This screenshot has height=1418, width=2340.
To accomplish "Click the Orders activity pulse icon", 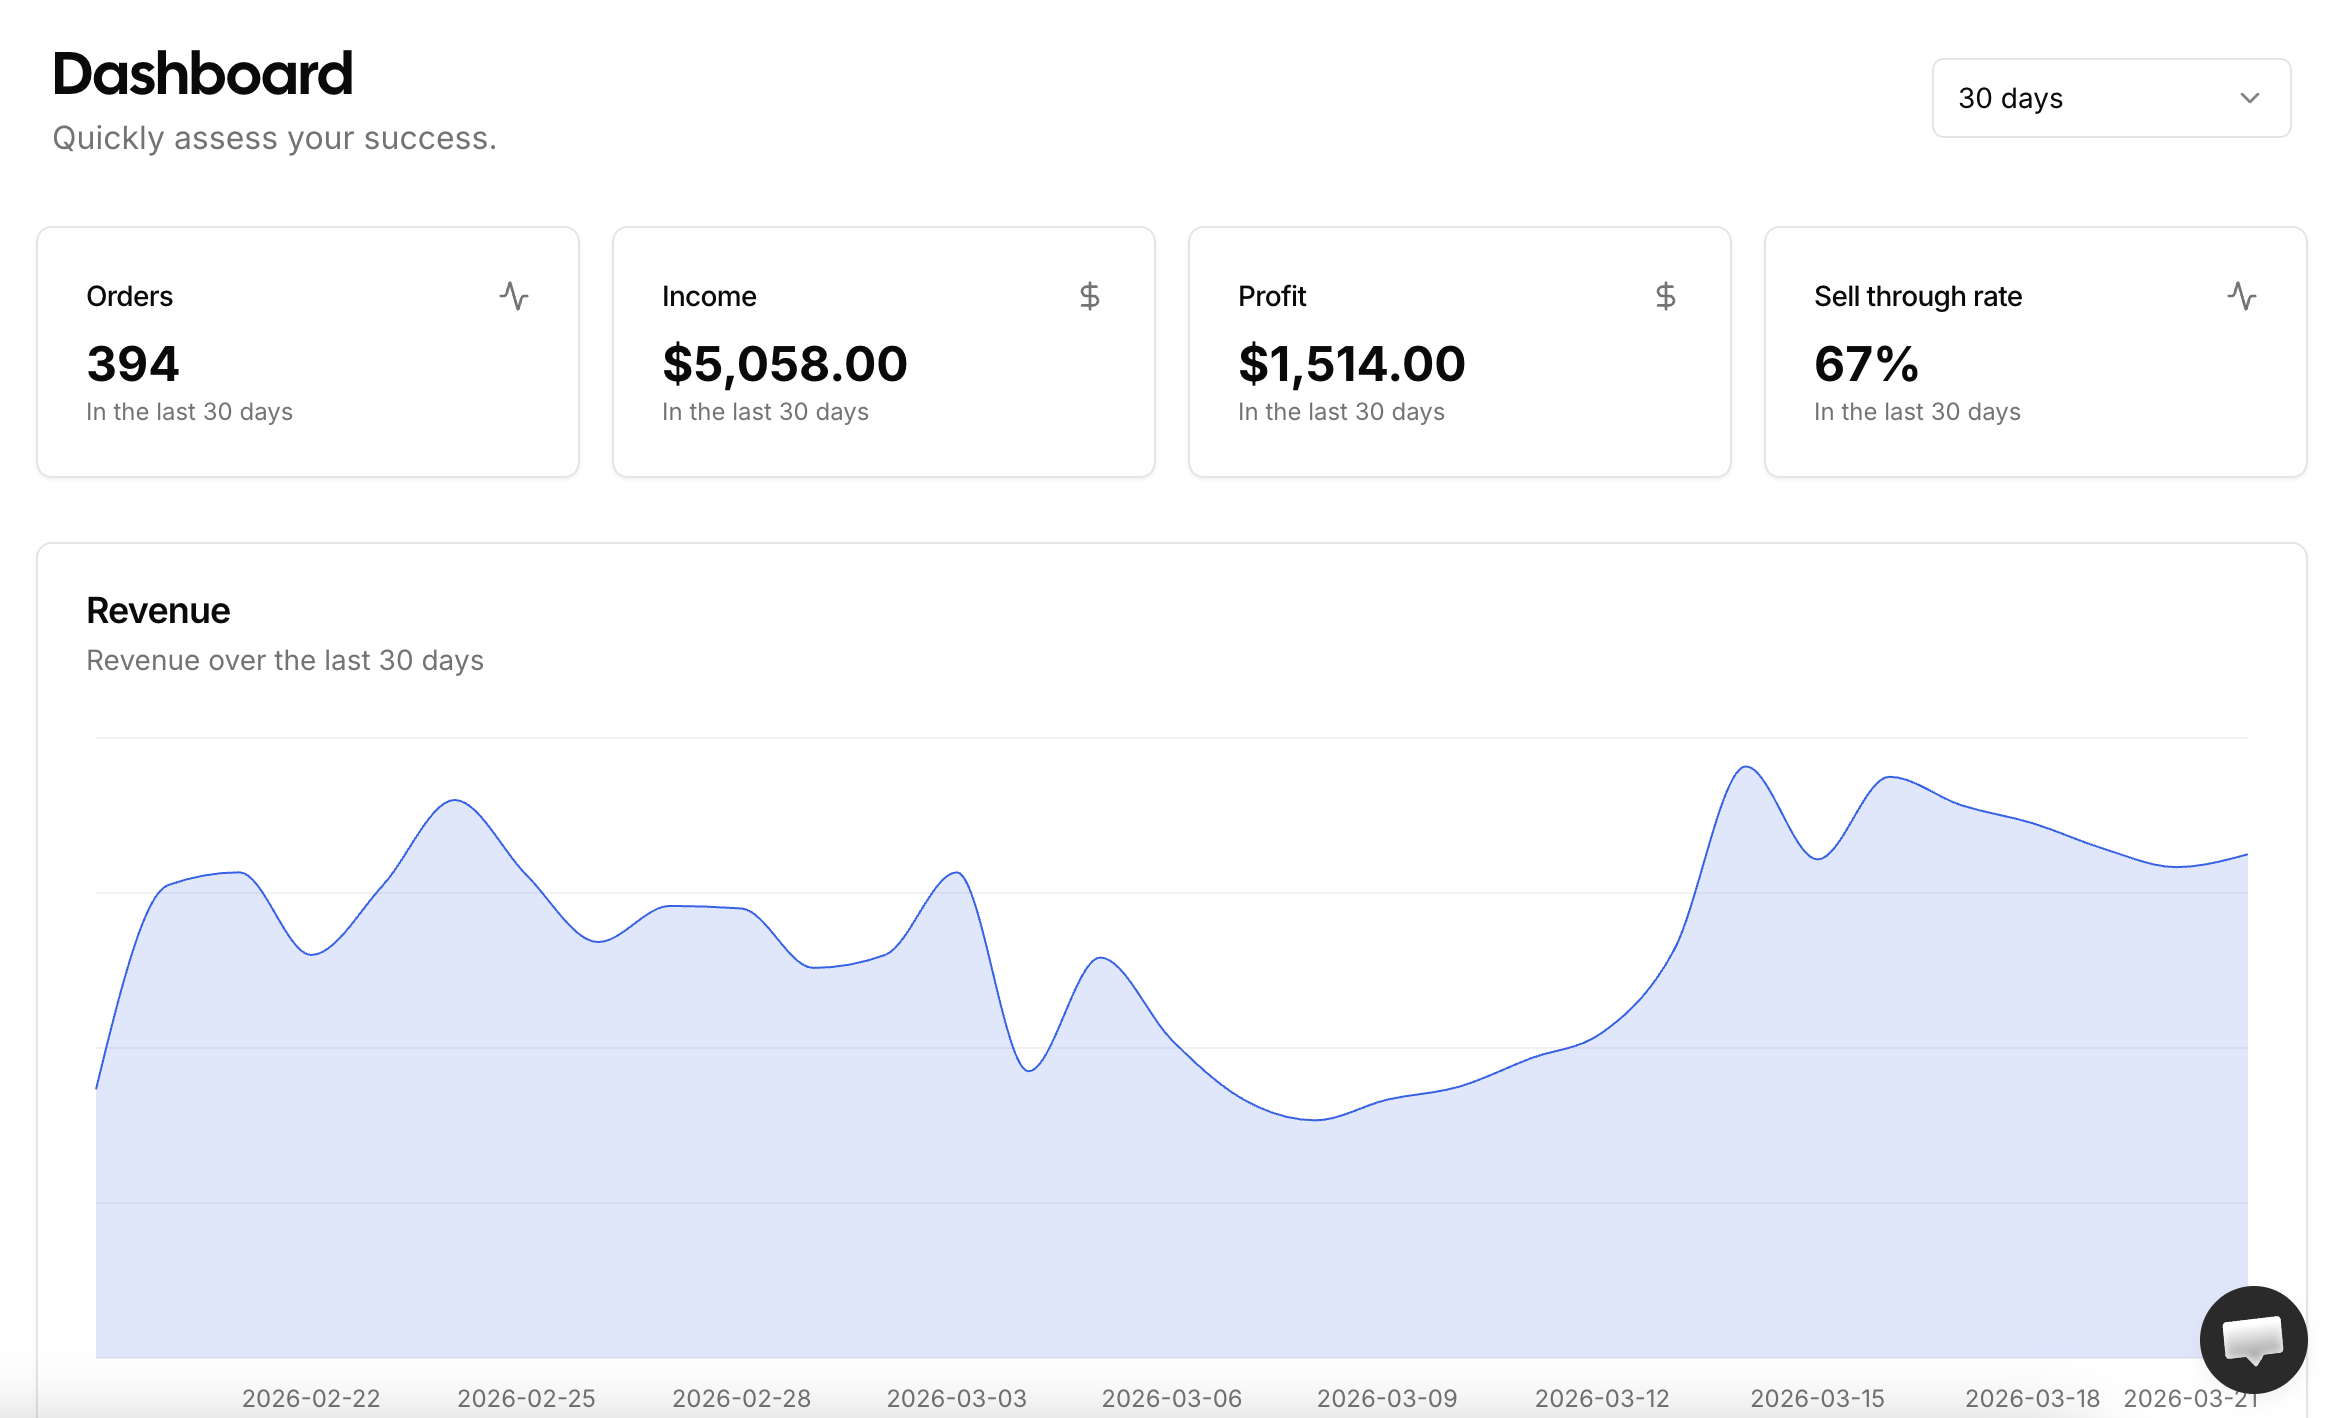I will point(514,296).
